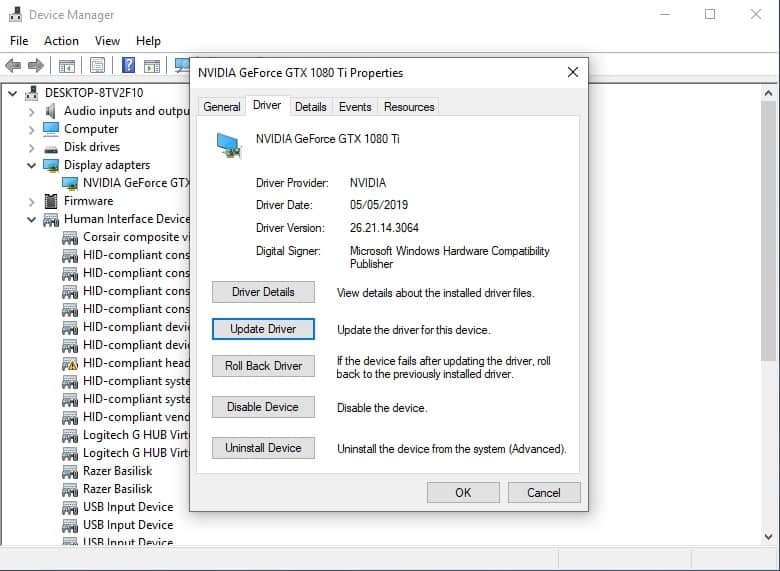780x571 pixels.
Task: Click the Show/Hide console tree icon
Action: [67, 66]
